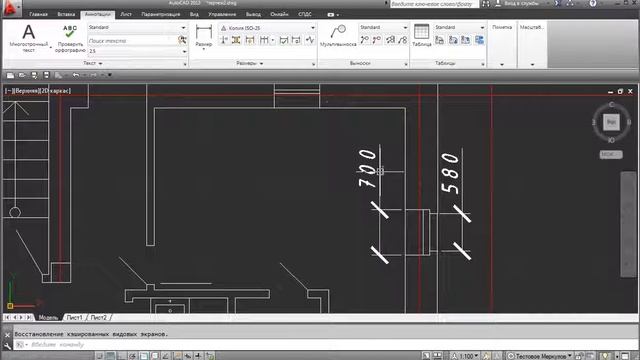Viewport: 640px width, 360px height.
Task: Click the remove leader icon
Action: tap(377, 40)
